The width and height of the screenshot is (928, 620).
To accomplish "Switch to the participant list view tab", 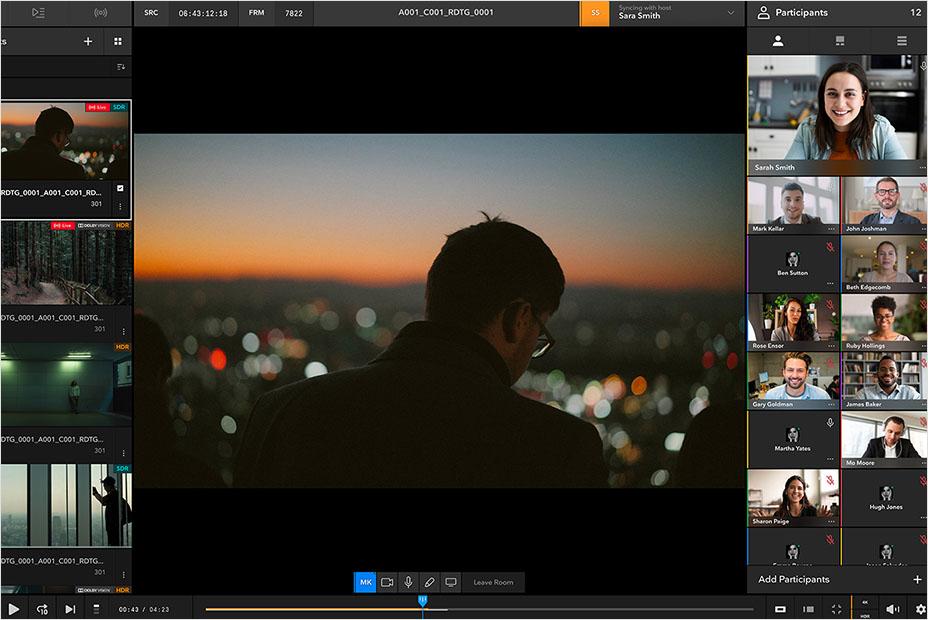I will tap(901, 40).
